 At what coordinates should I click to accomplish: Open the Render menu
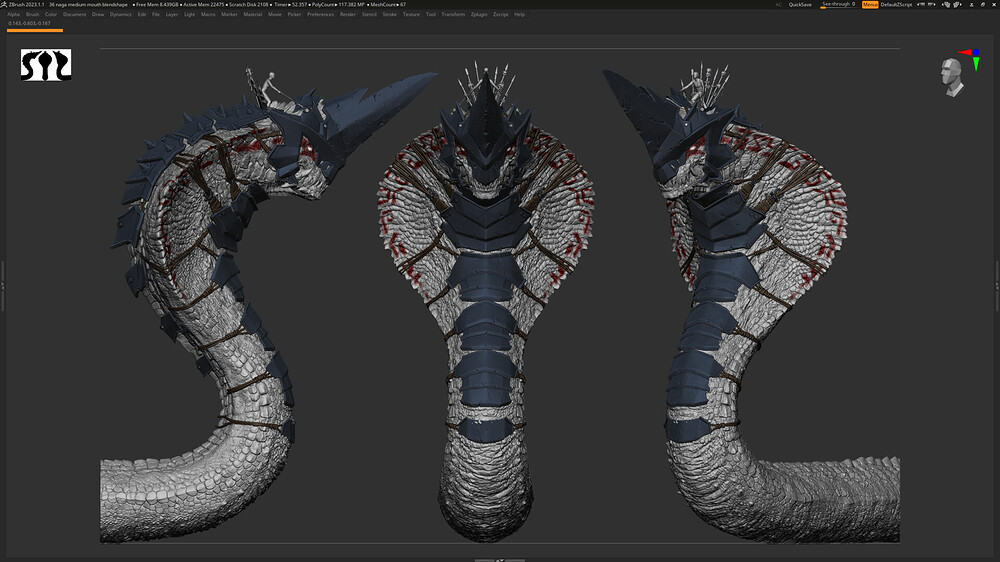click(348, 15)
